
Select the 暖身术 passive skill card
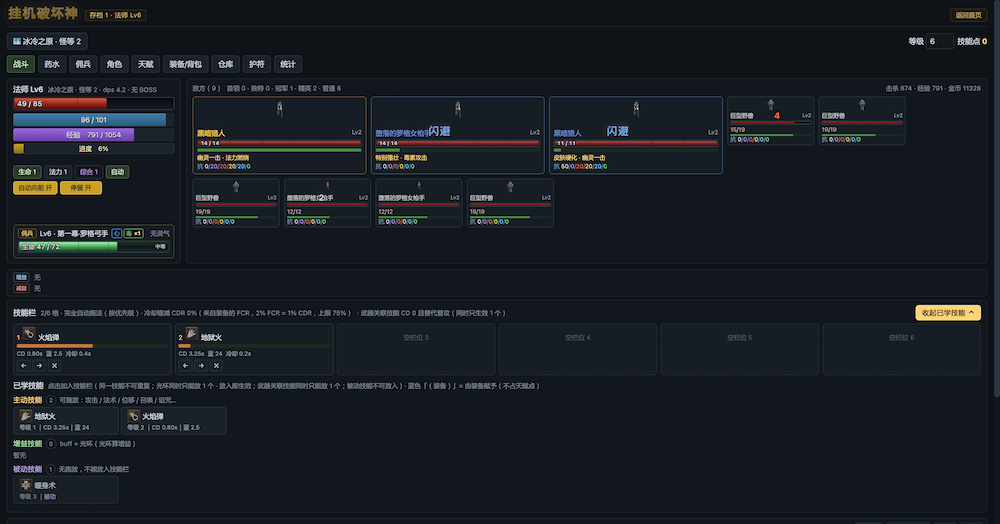pyautogui.click(x=66, y=490)
